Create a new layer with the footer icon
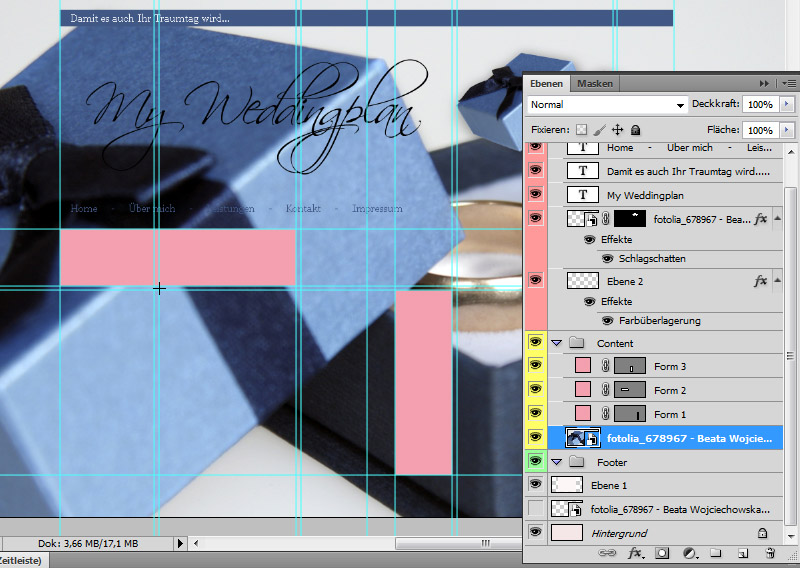 (742, 553)
